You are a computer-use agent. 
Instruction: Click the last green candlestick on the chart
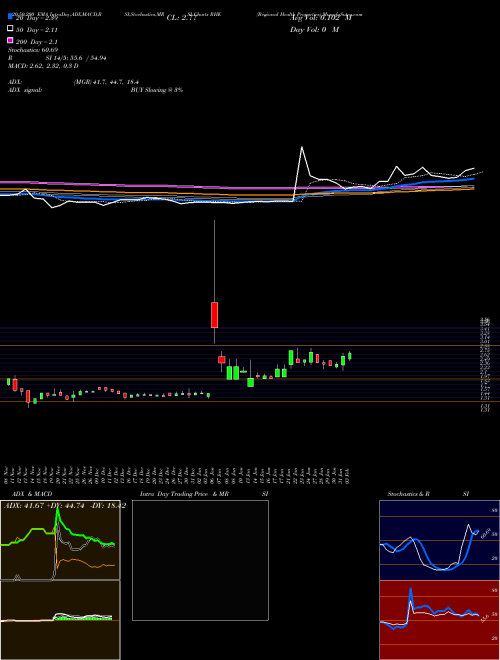349,356
